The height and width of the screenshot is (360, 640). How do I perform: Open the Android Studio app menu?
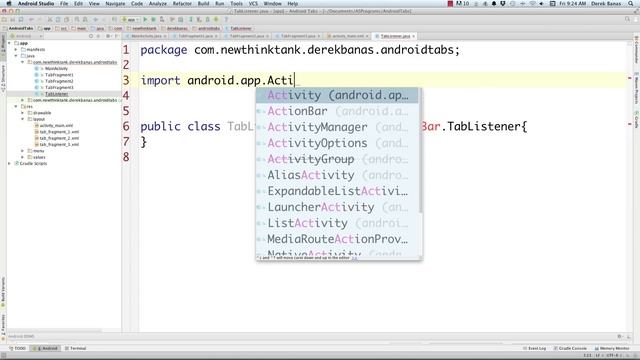coord(36,3)
